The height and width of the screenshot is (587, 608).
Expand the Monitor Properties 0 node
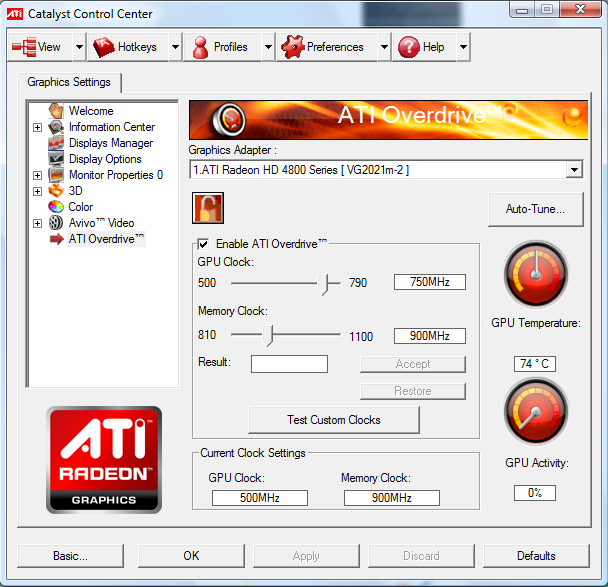pyautogui.click(x=38, y=175)
